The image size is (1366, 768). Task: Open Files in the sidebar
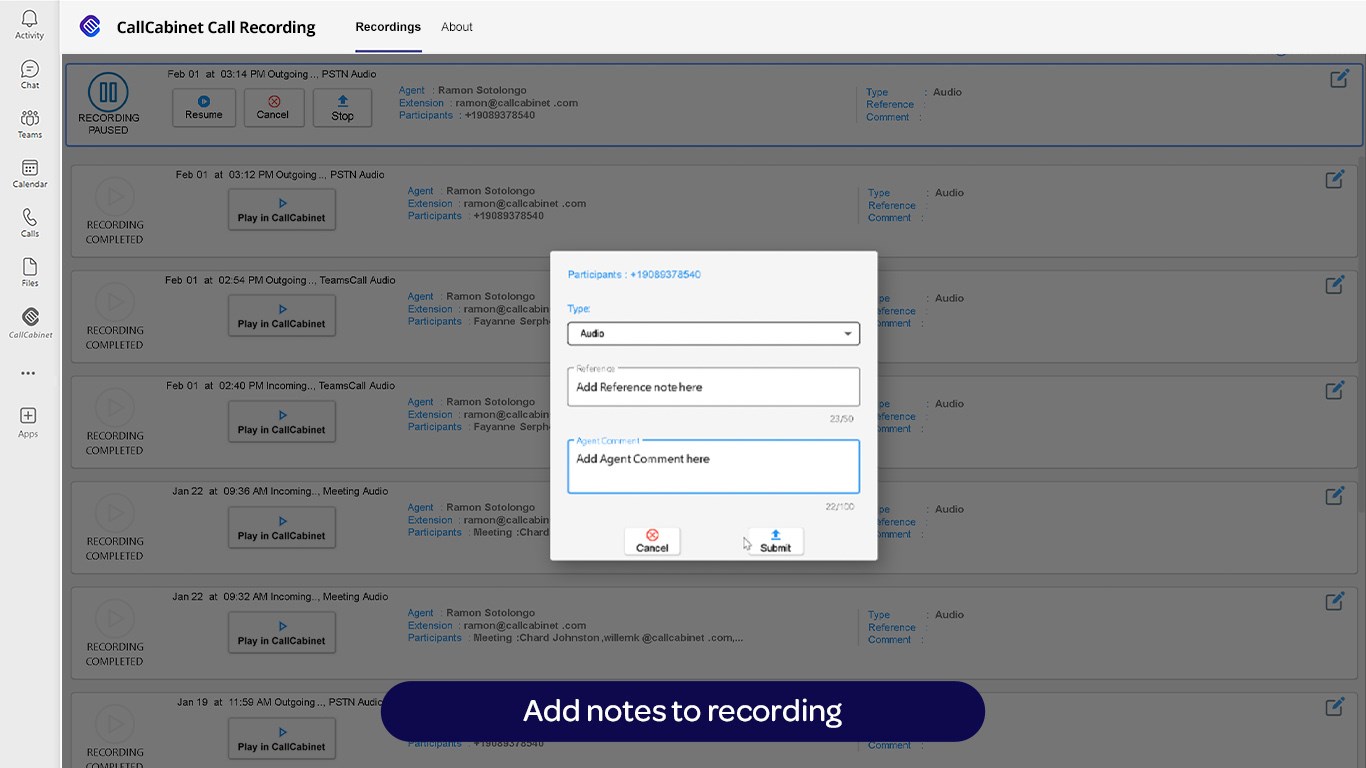(30, 272)
